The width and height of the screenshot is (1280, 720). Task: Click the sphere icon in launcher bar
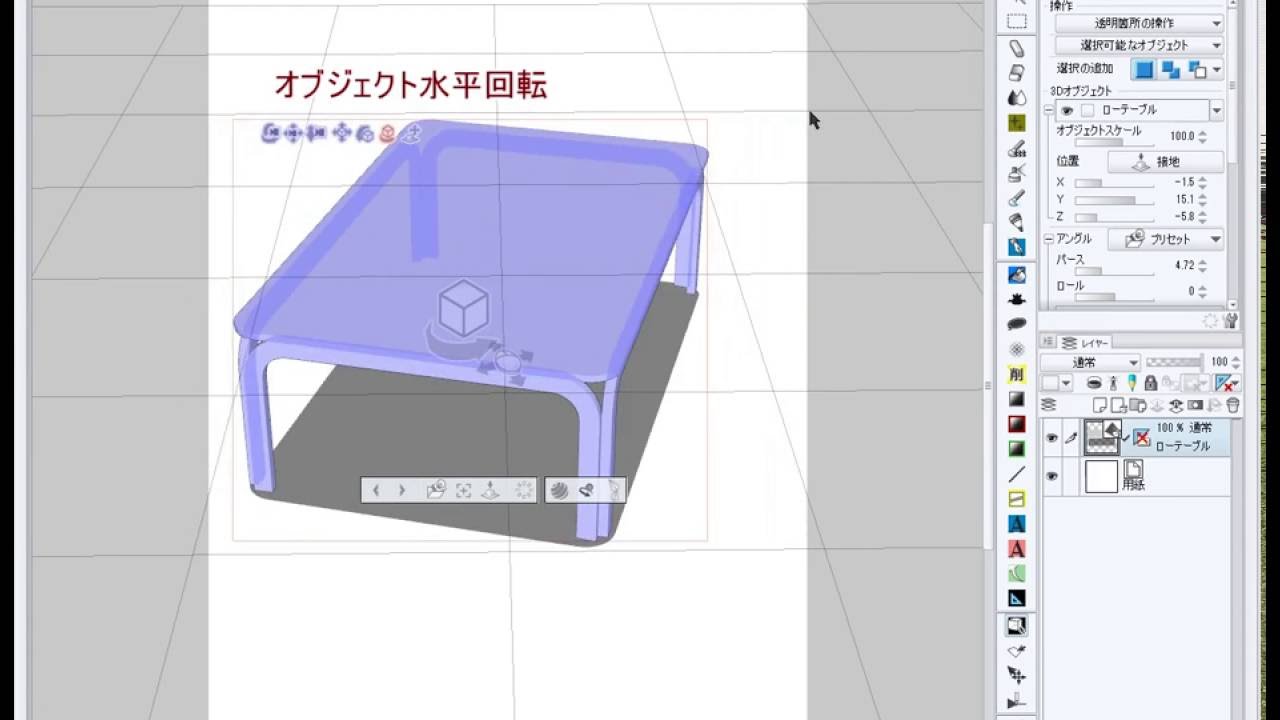[559, 490]
